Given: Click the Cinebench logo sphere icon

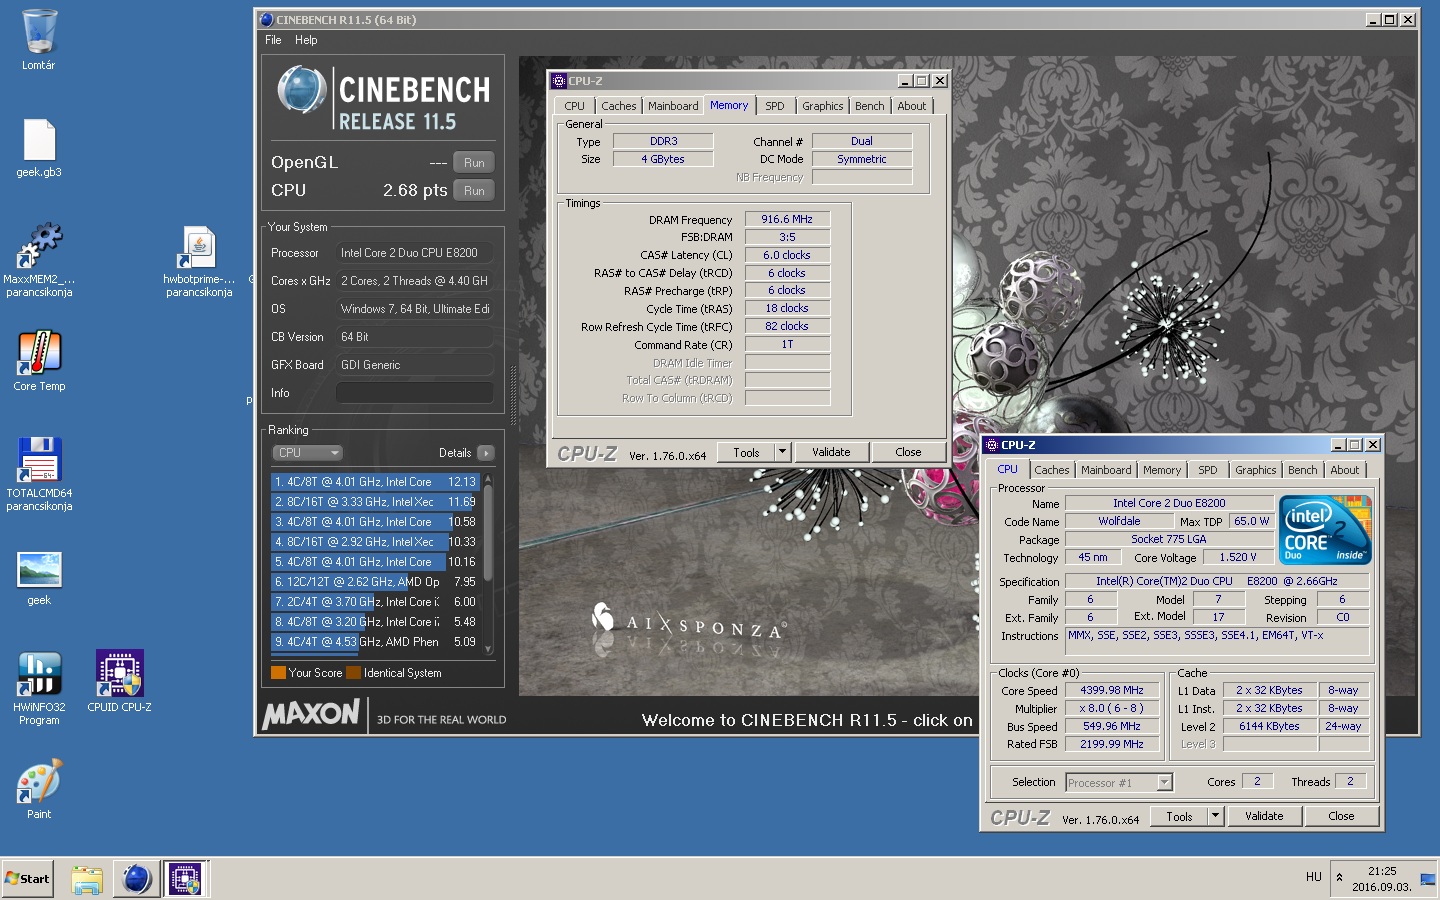Looking at the screenshot, I should pos(301,90).
